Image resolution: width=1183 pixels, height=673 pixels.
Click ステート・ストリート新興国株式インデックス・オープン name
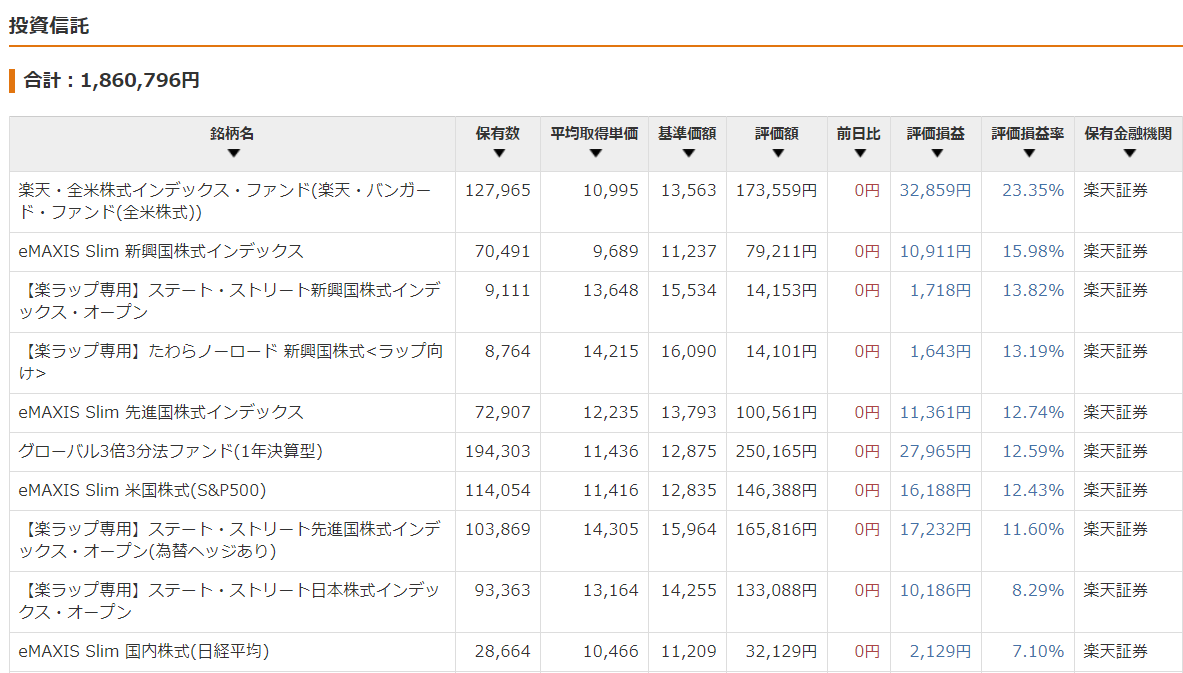tap(229, 301)
